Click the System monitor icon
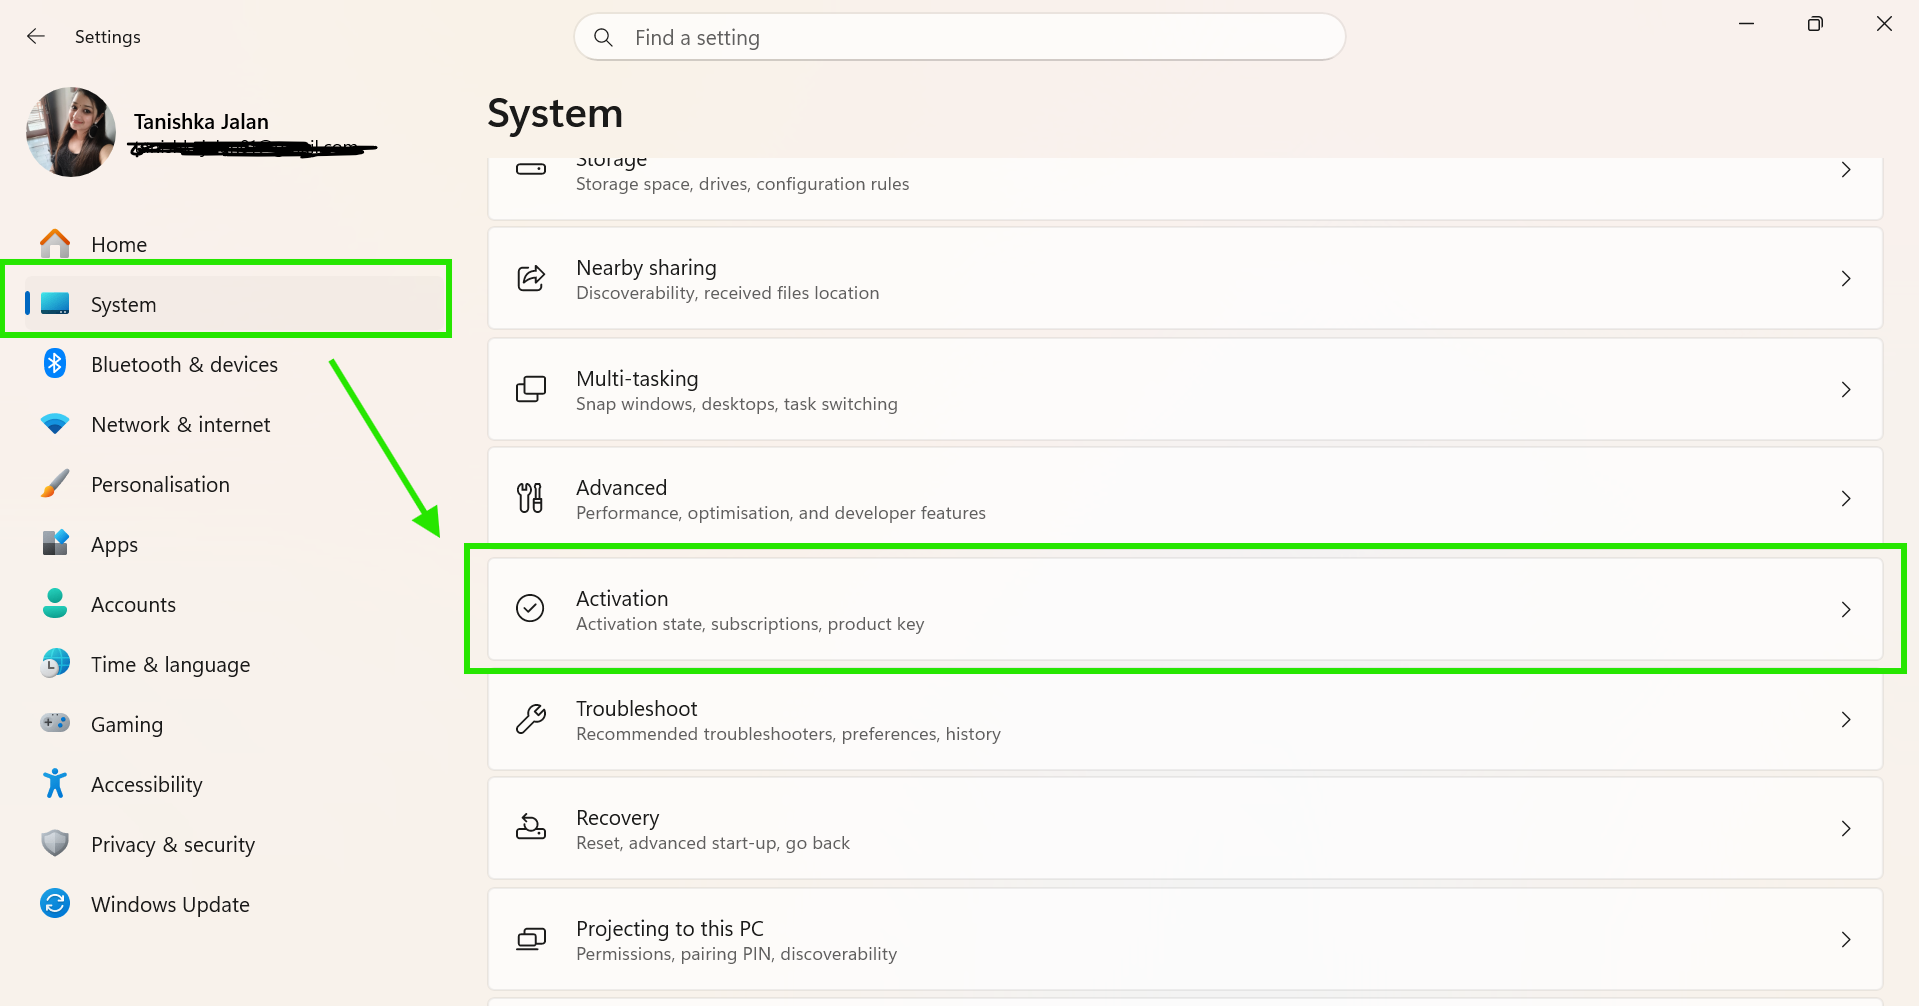The height and width of the screenshot is (1006, 1919). 55,303
